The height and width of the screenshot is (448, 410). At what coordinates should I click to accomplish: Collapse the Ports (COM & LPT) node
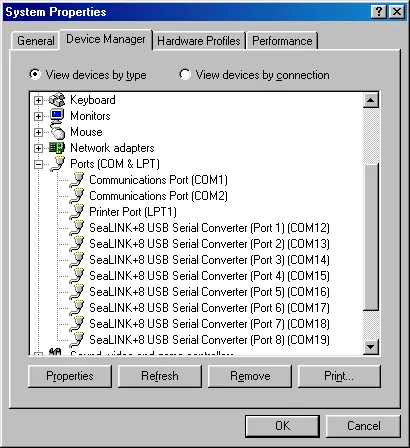pyautogui.click(x=39, y=164)
